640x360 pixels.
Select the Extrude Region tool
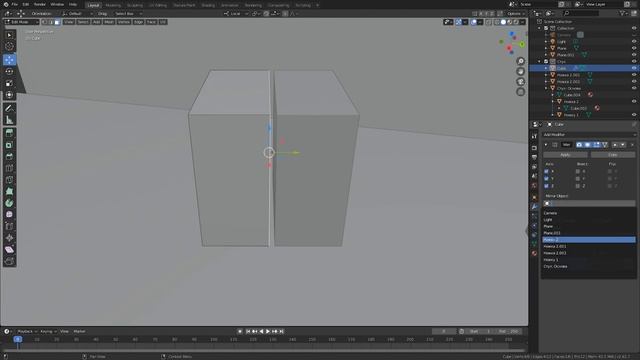[9, 133]
